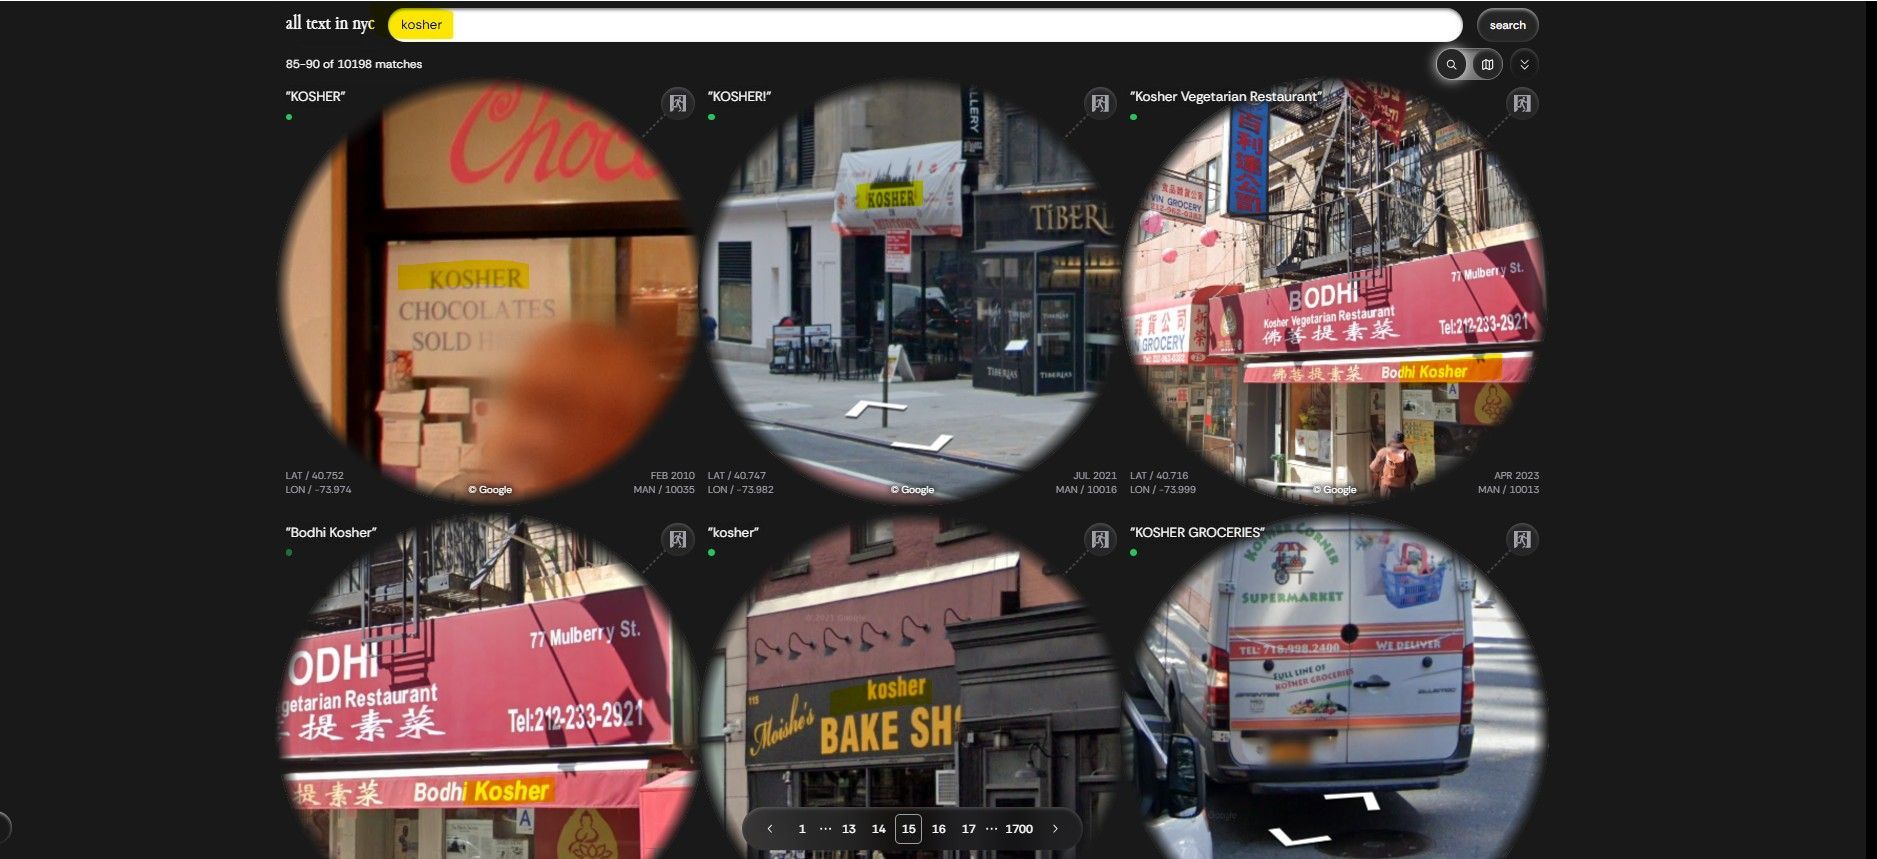Click the "FEB 2010" date label
The image size is (1877, 859).
672,476
